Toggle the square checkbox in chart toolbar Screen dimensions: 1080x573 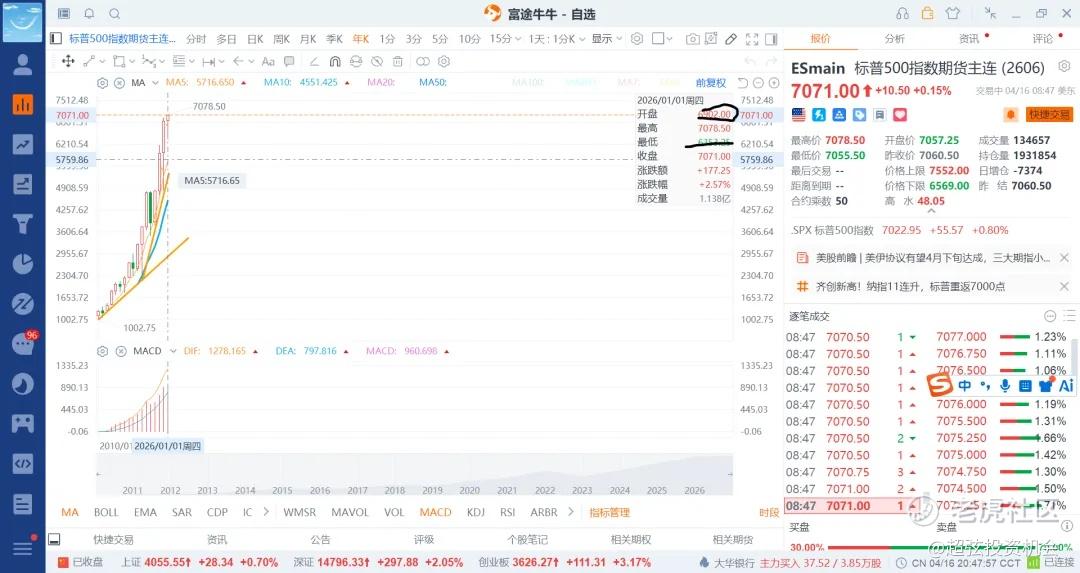coord(658,39)
